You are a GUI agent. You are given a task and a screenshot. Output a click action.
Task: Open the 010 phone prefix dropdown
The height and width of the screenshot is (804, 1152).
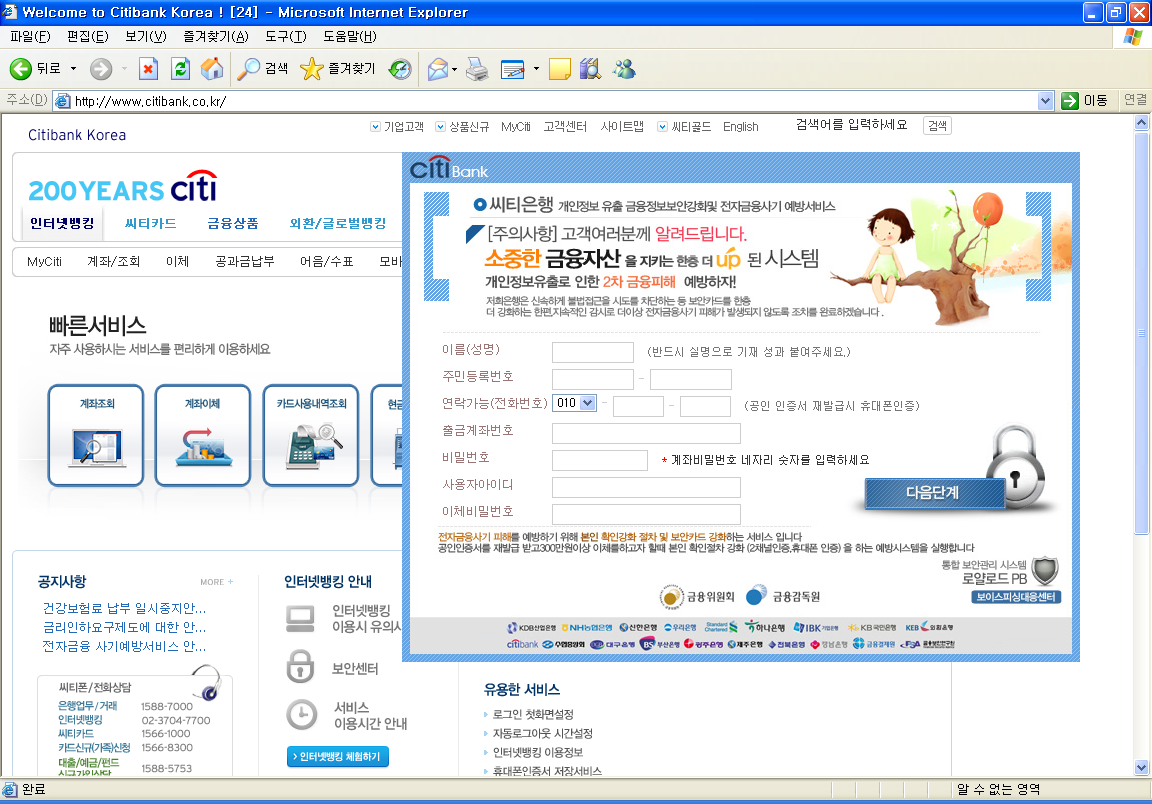587,403
